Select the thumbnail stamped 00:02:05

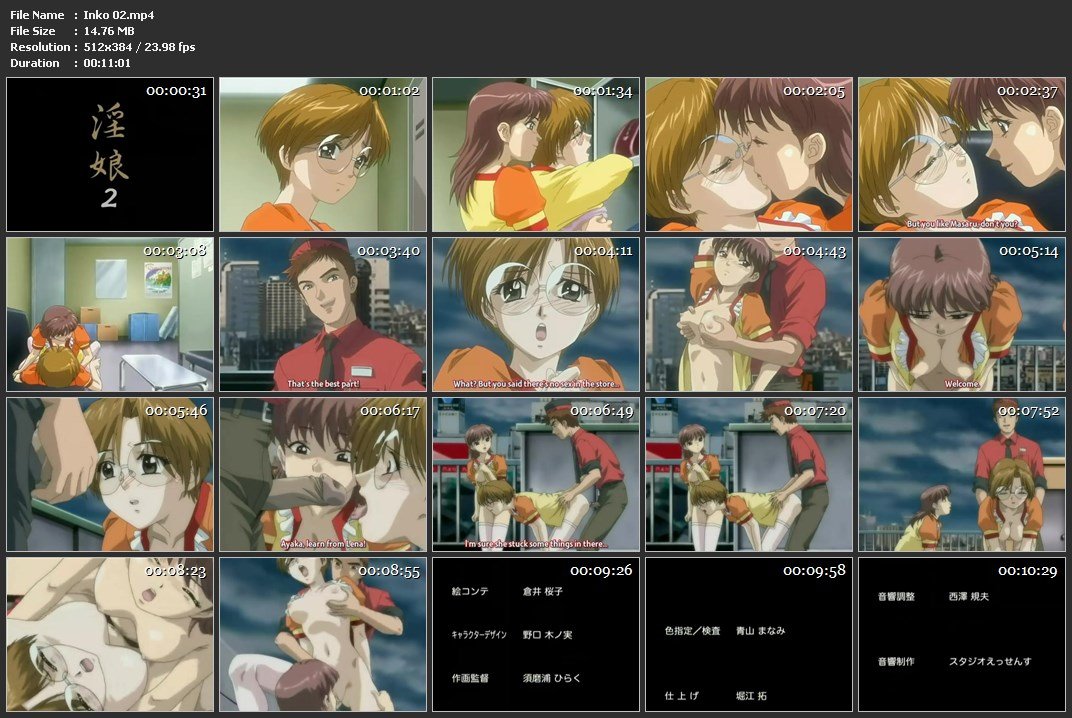pos(749,155)
